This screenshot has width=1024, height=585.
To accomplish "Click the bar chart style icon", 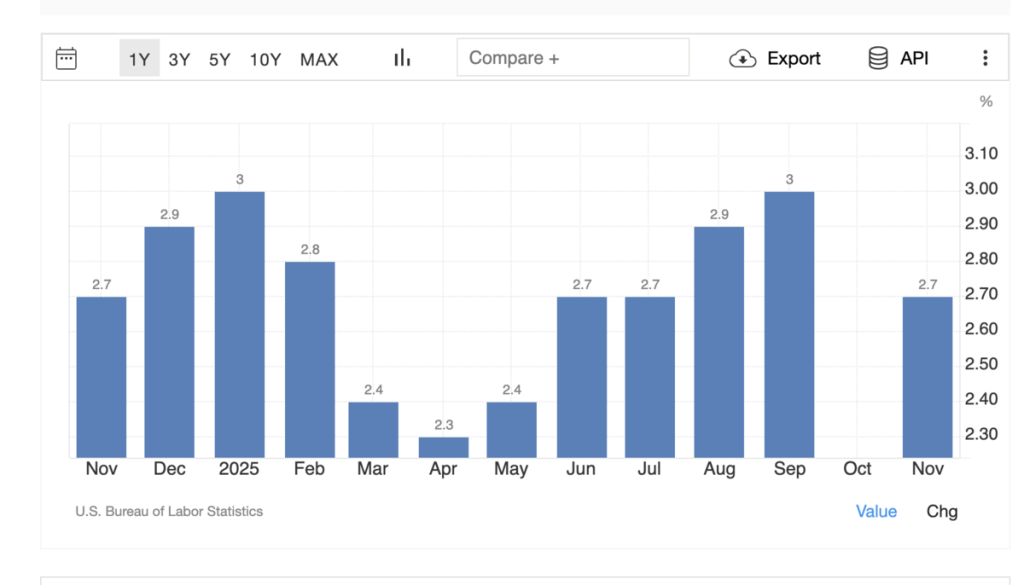I will point(400,57).
